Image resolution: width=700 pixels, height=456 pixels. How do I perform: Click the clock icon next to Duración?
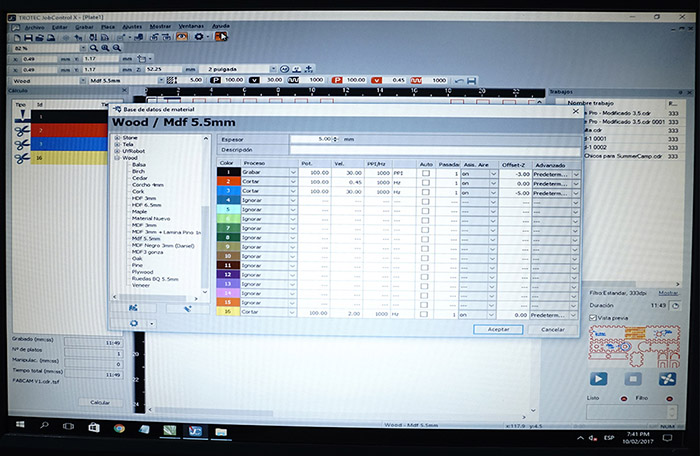coord(675,306)
